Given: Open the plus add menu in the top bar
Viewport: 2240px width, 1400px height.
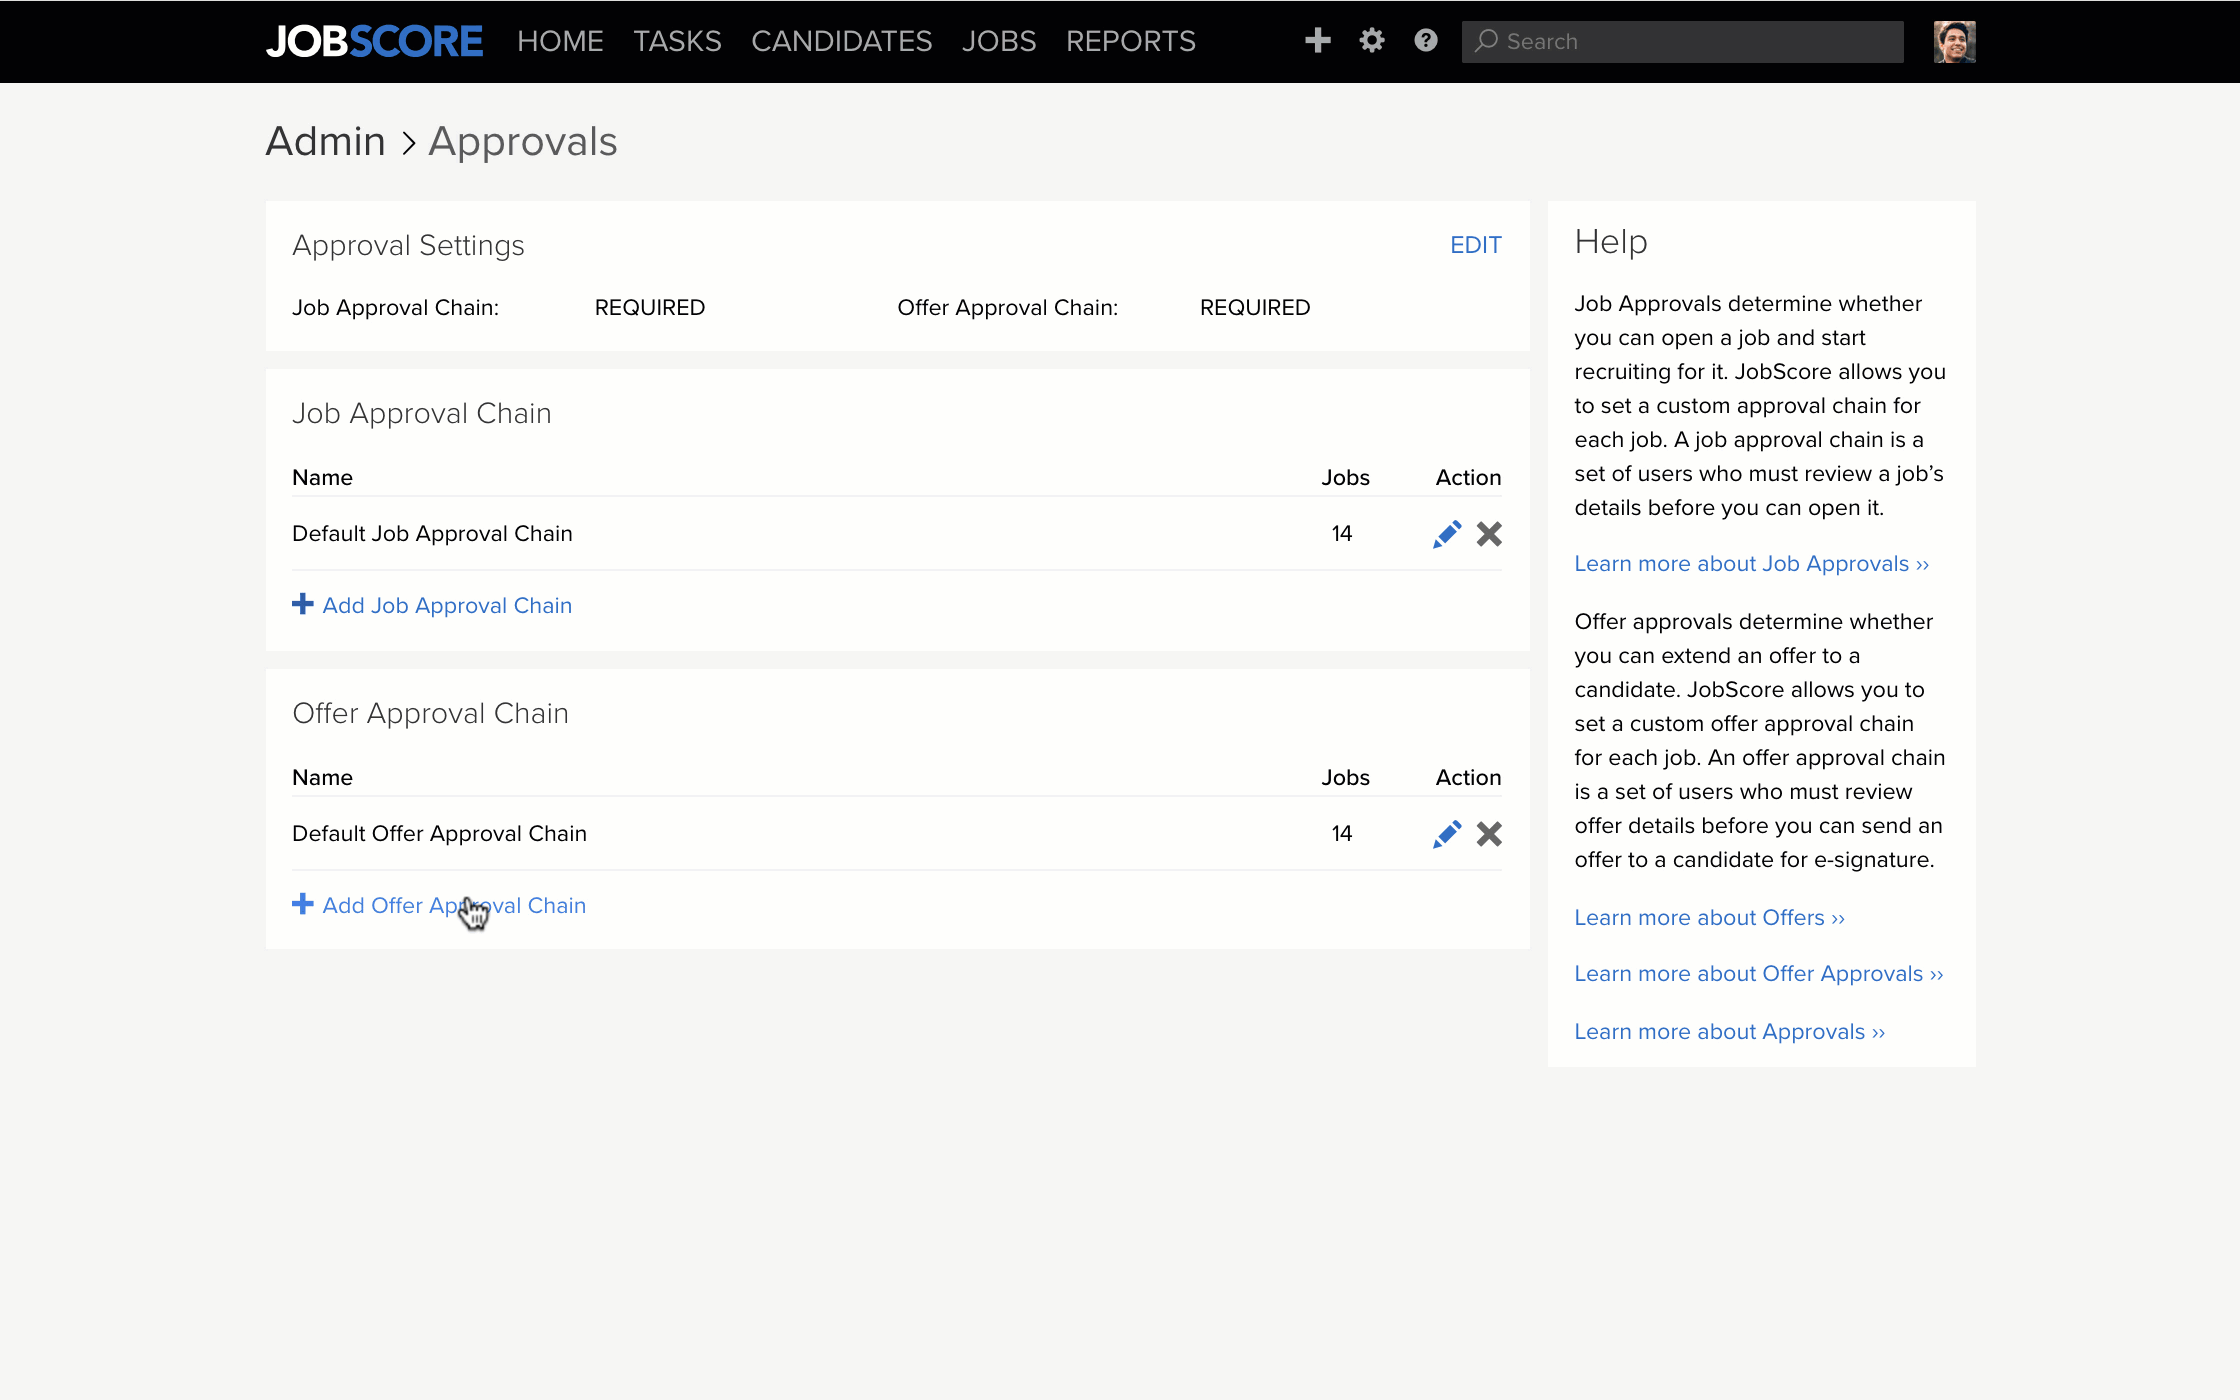Looking at the screenshot, I should (1318, 40).
